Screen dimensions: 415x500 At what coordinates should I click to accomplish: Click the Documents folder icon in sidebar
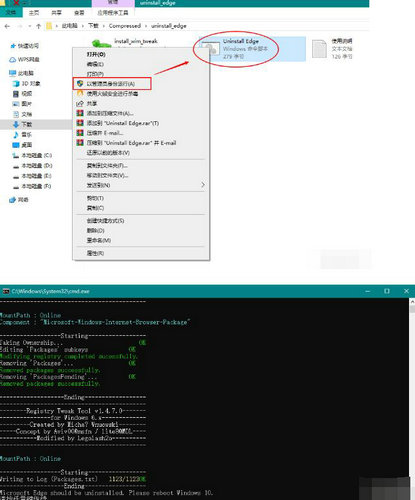(16, 114)
